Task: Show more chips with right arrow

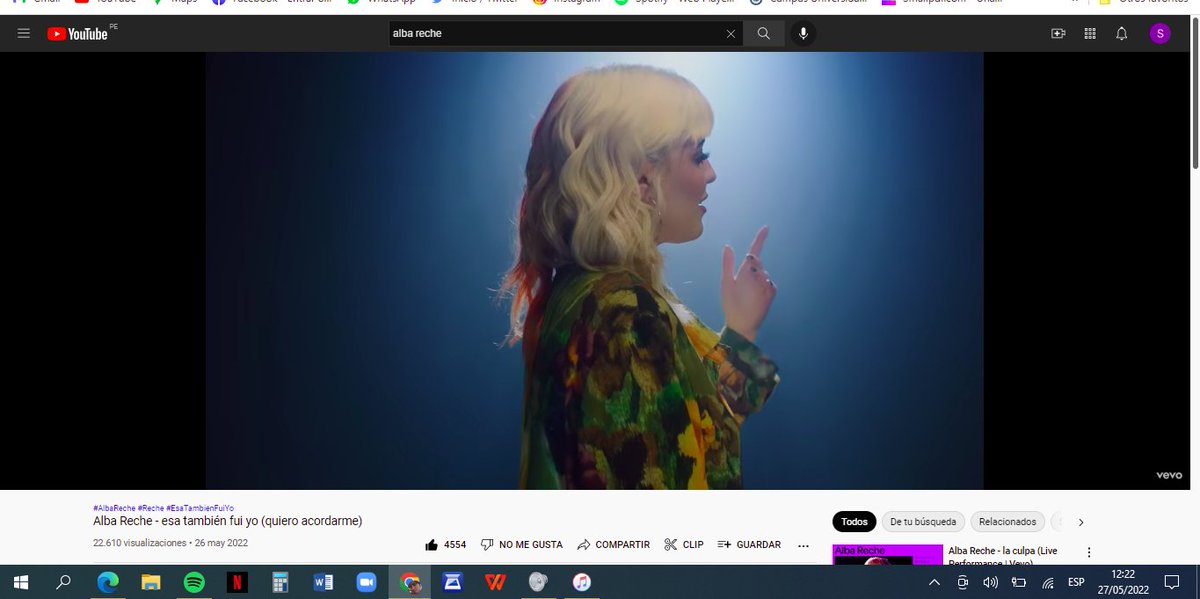Action: click(1081, 522)
